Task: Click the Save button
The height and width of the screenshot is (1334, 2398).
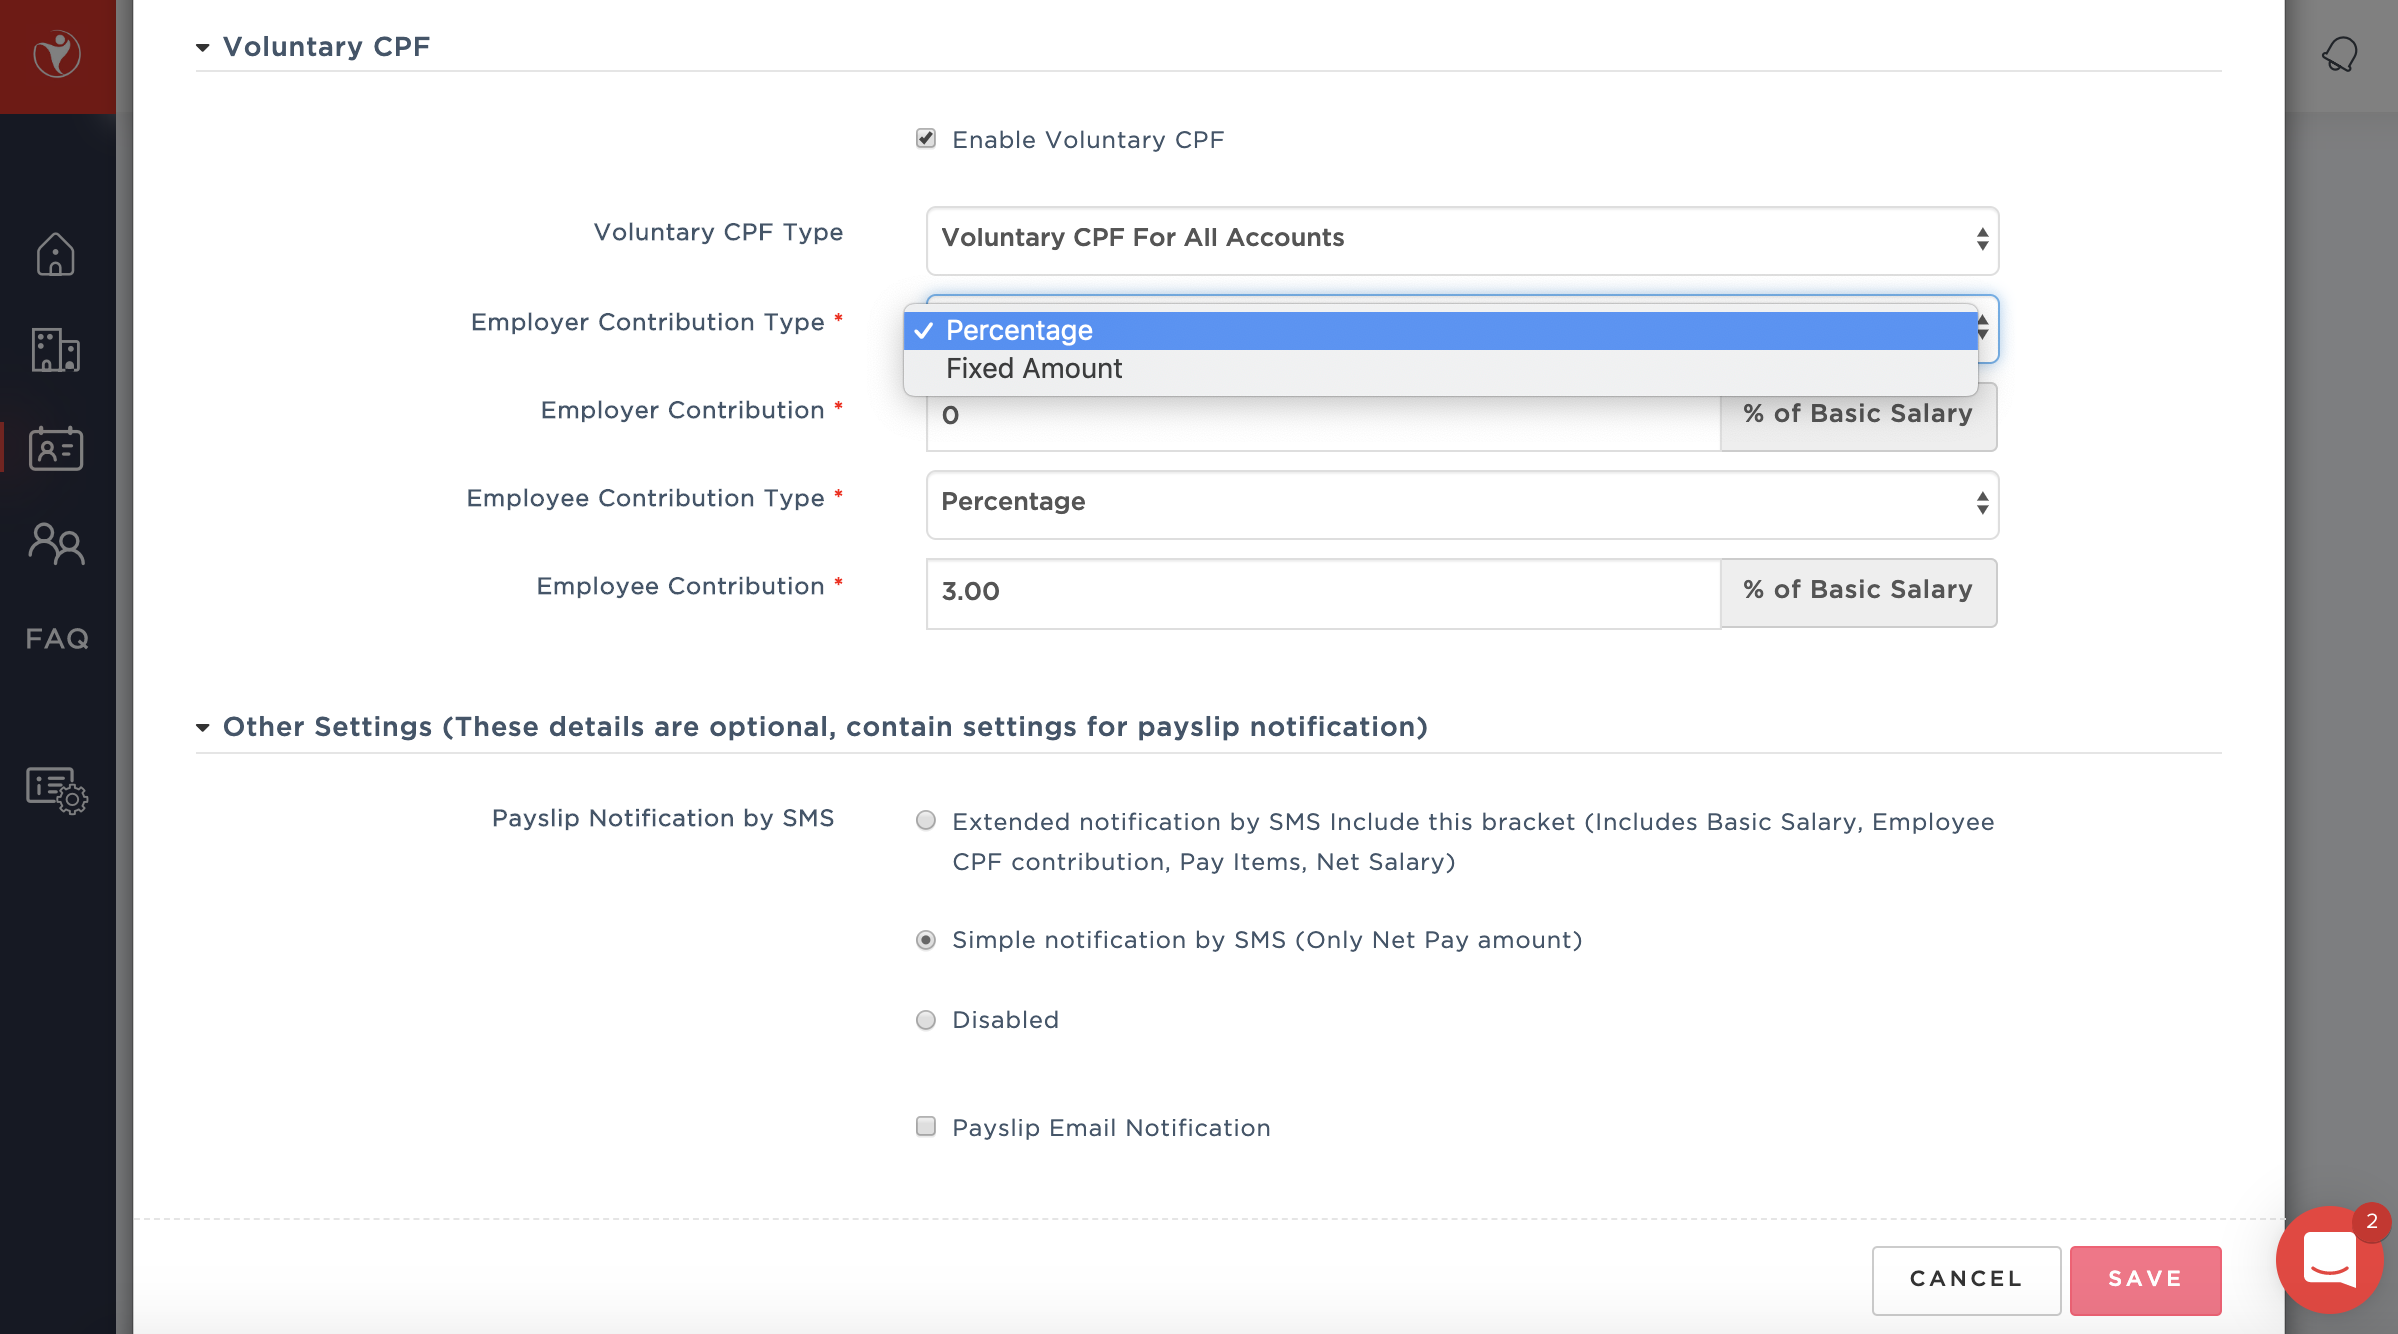Action: (2145, 1279)
